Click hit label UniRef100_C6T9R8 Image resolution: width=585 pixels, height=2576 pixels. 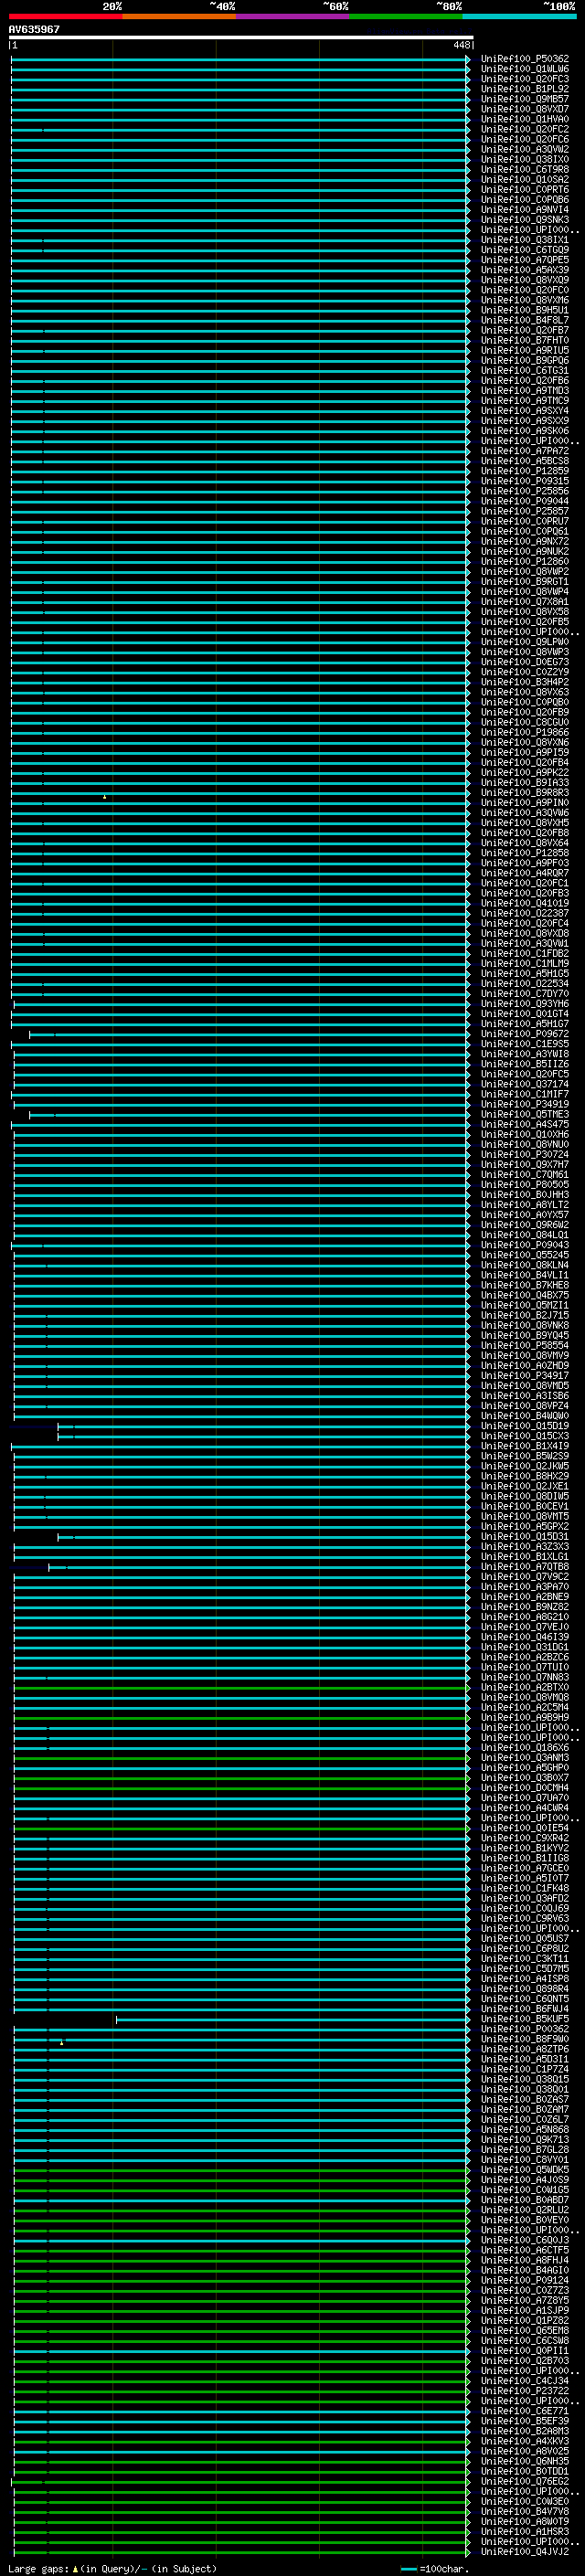point(525,170)
